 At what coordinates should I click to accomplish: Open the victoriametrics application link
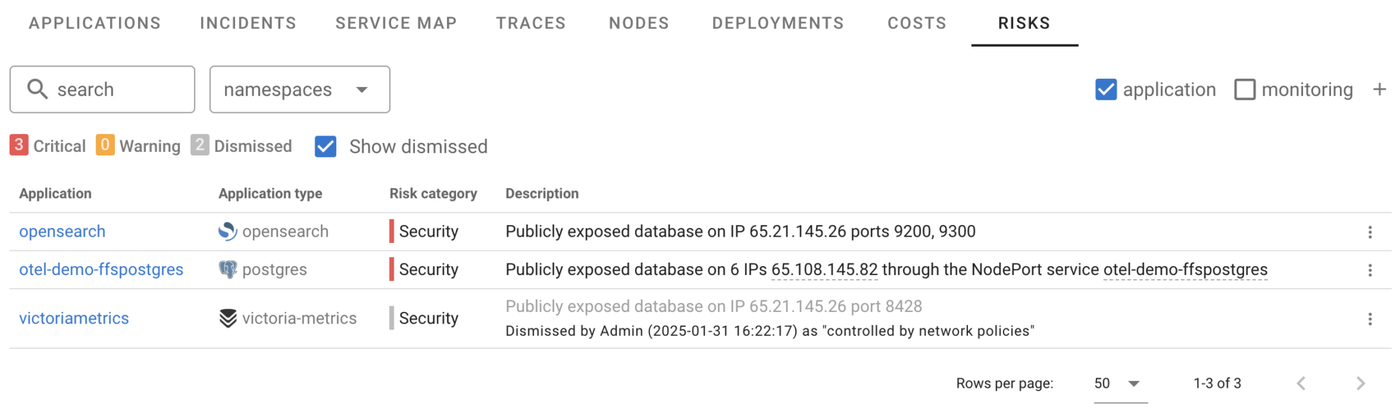coord(74,318)
